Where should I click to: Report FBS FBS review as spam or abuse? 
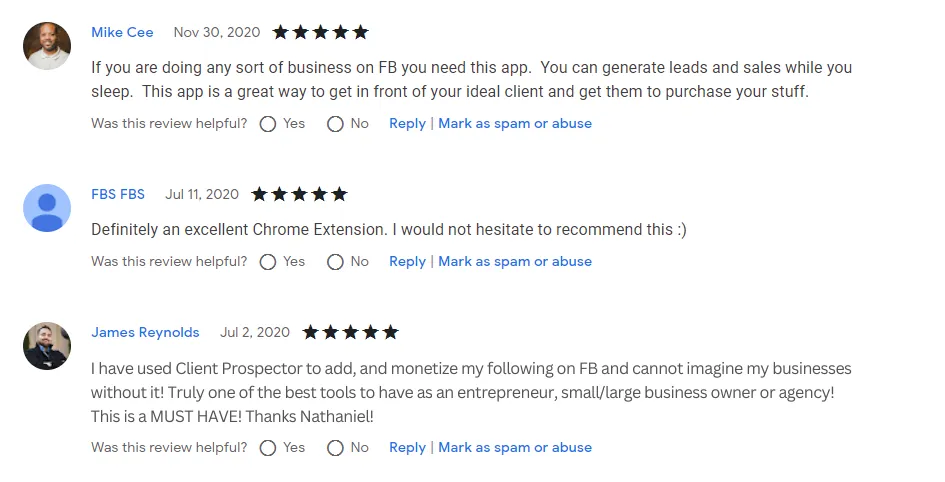point(515,261)
